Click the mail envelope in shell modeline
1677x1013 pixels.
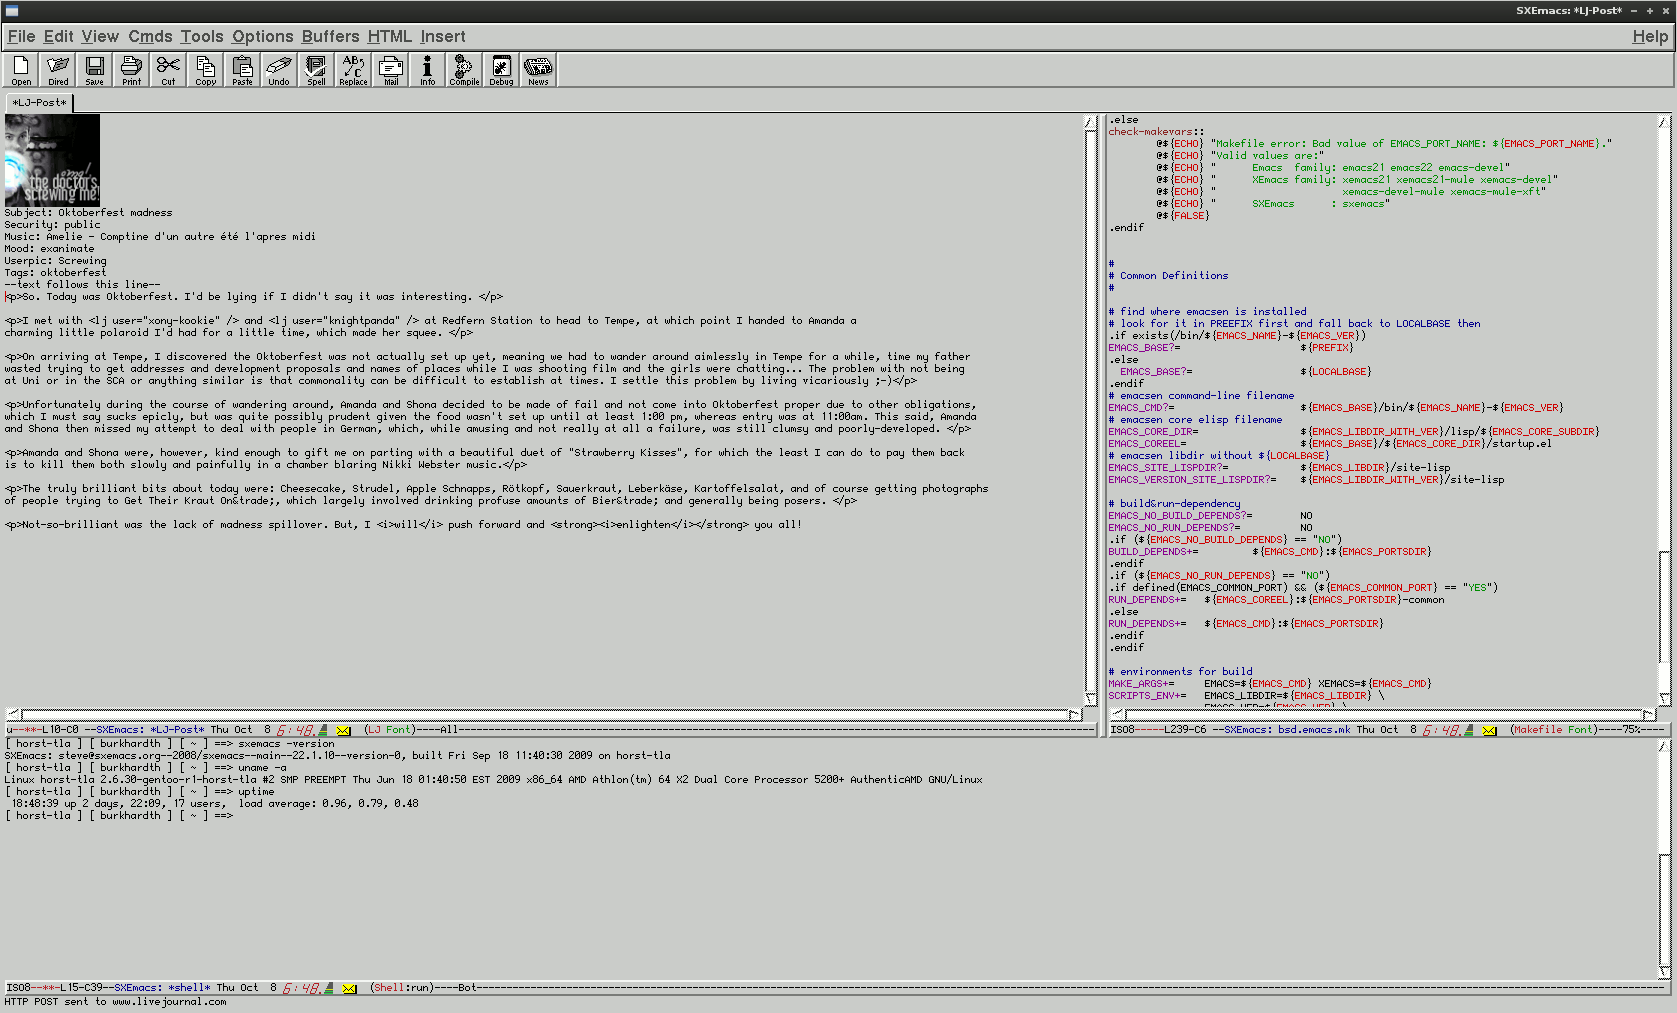click(349, 989)
